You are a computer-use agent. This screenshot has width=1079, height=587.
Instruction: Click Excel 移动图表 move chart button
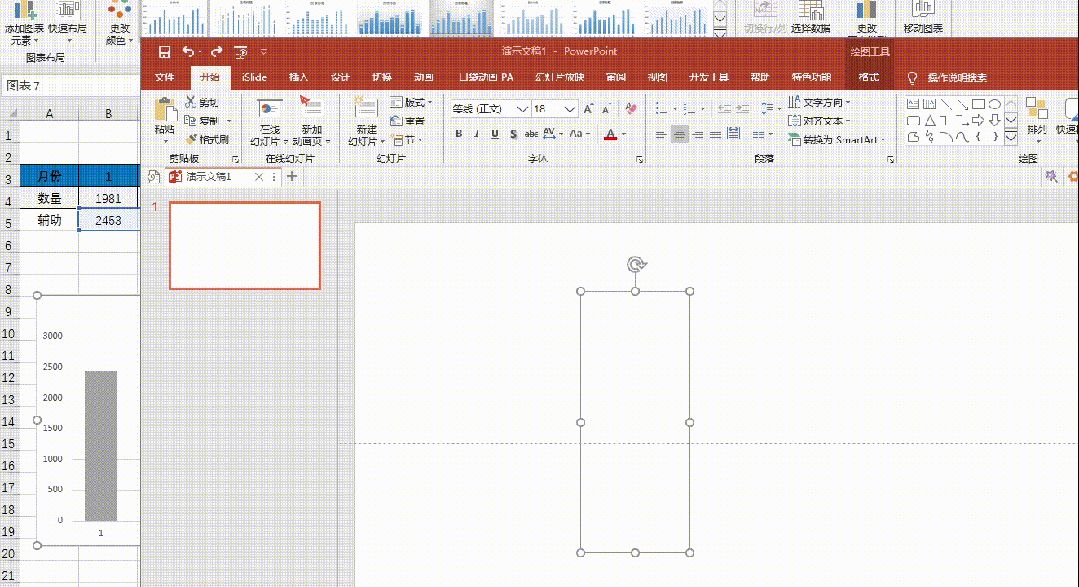tap(923, 17)
